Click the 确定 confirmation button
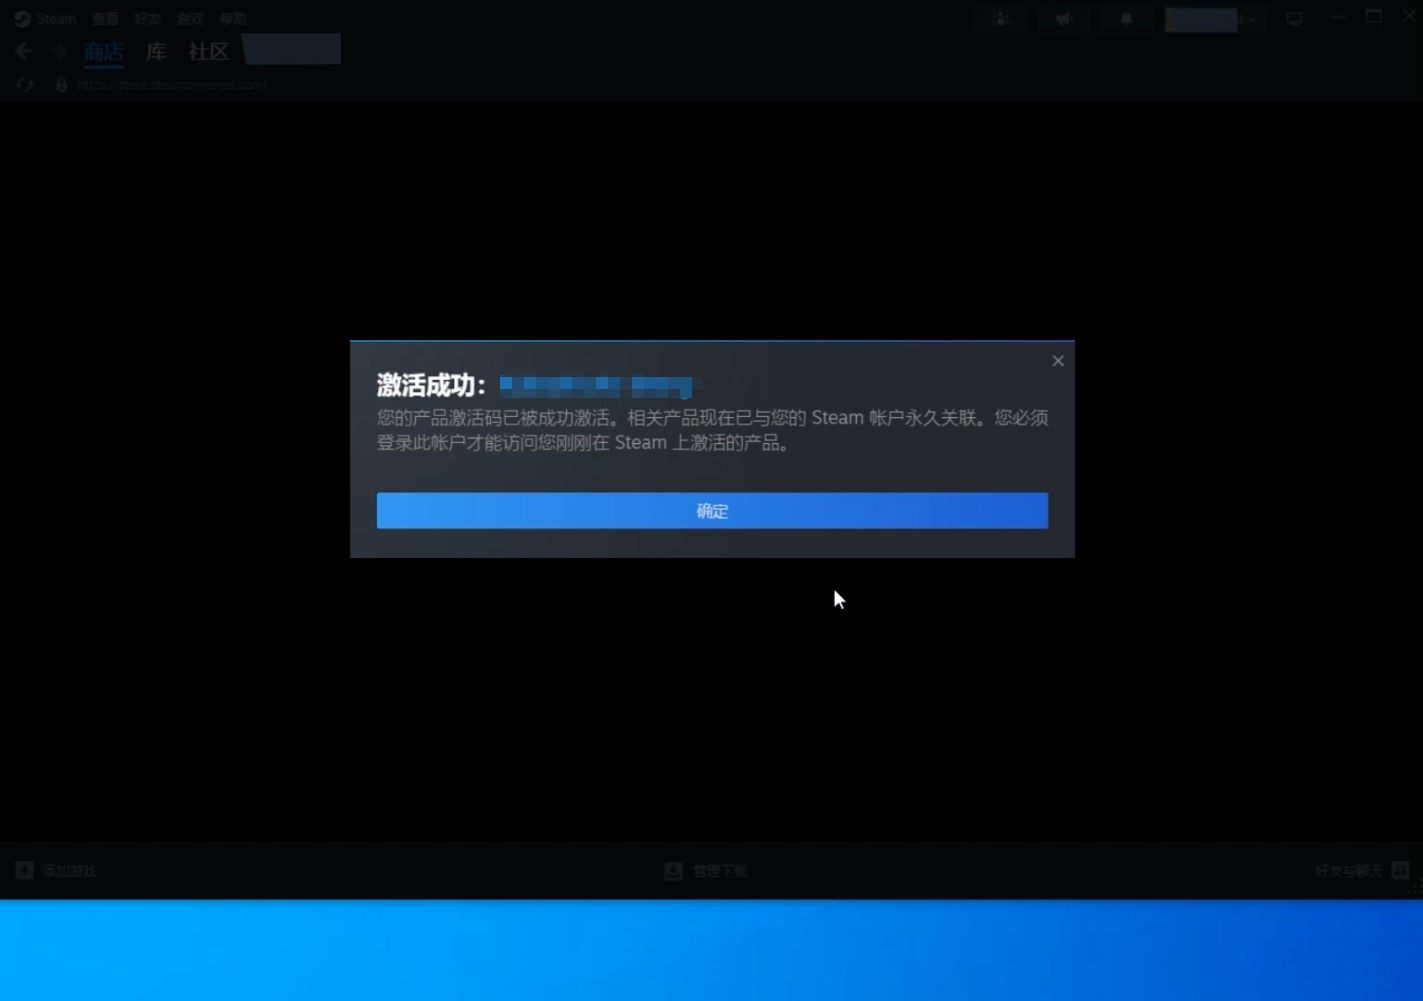Image resolution: width=1423 pixels, height=1001 pixels. (x=712, y=510)
